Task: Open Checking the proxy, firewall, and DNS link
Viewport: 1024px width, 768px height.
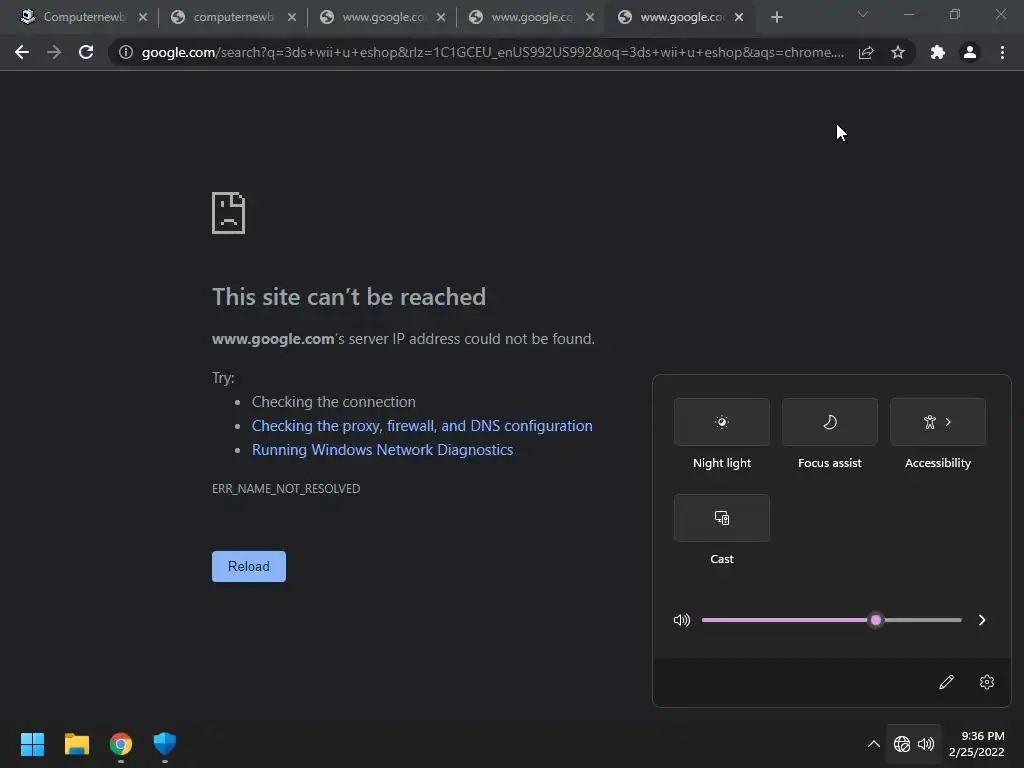Action: click(422, 426)
